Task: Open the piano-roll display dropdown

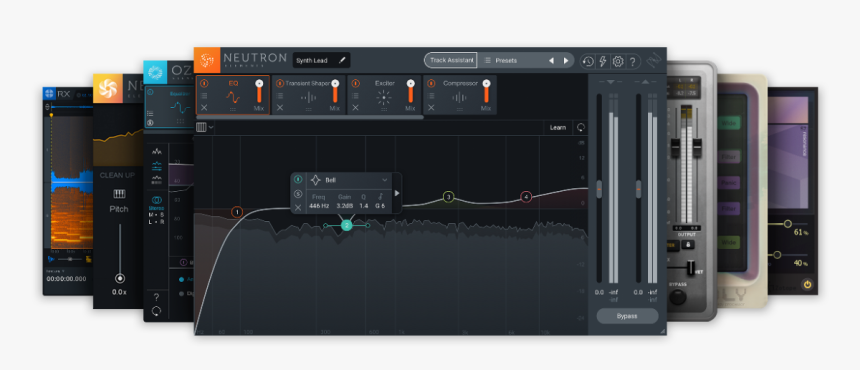Action: pyautogui.click(x=205, y=127)
